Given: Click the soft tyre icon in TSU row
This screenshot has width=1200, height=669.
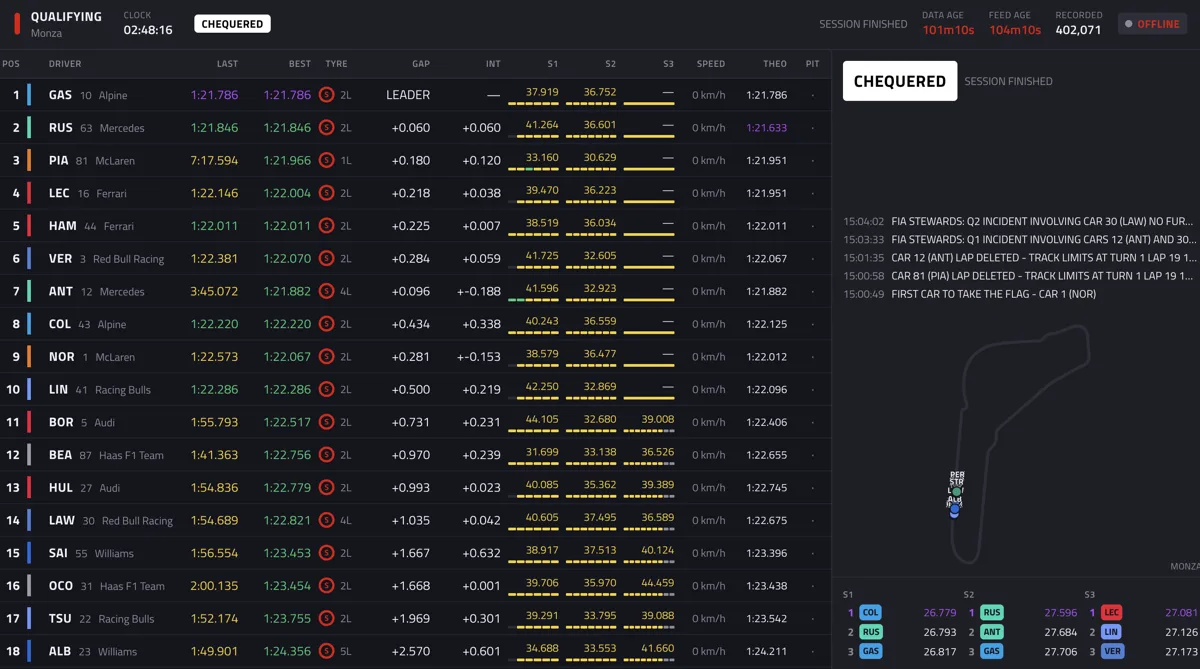Looking at the screenshot, I should point(326,618).
